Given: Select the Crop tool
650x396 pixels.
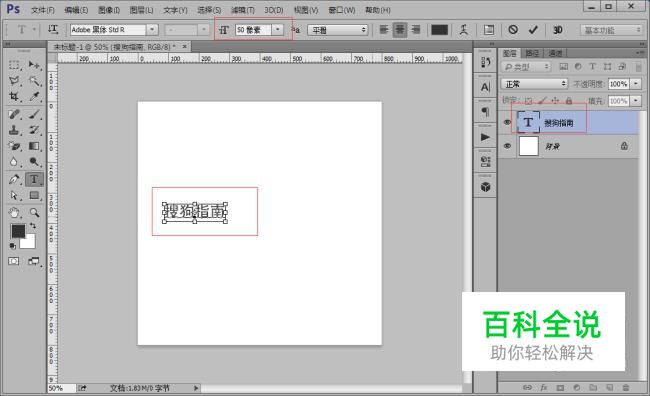Looking at the screenshot, I should tap(14, 96).
